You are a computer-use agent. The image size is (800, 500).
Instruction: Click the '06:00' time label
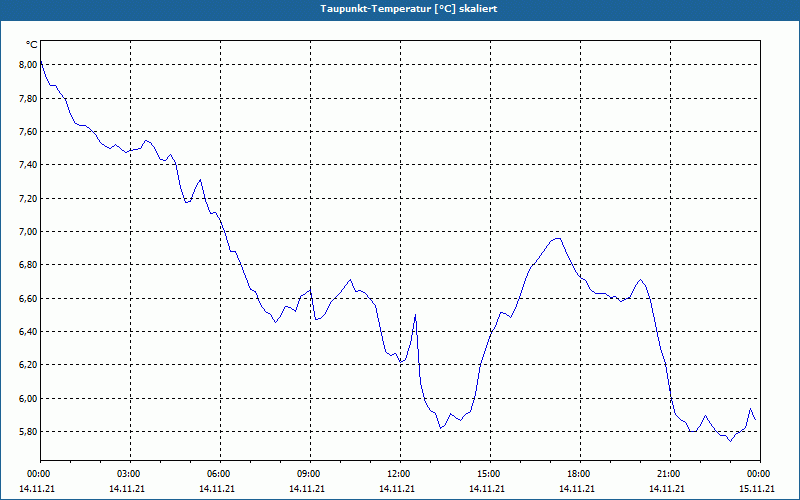coord(220,474)
